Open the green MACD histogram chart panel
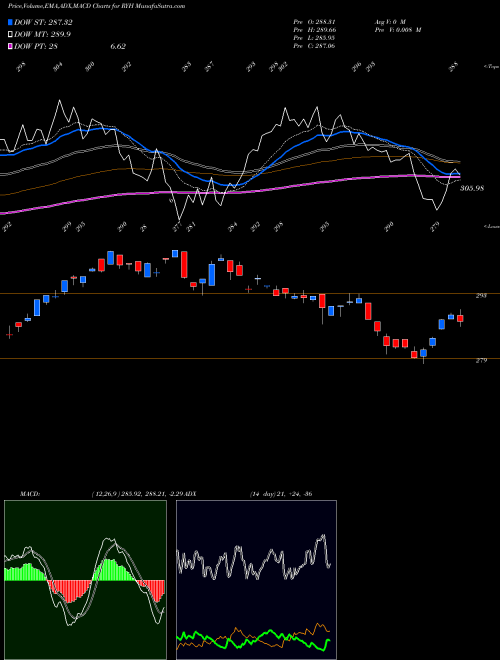The width and height of the screenshot is (500, 660). [x=85, y=580]
